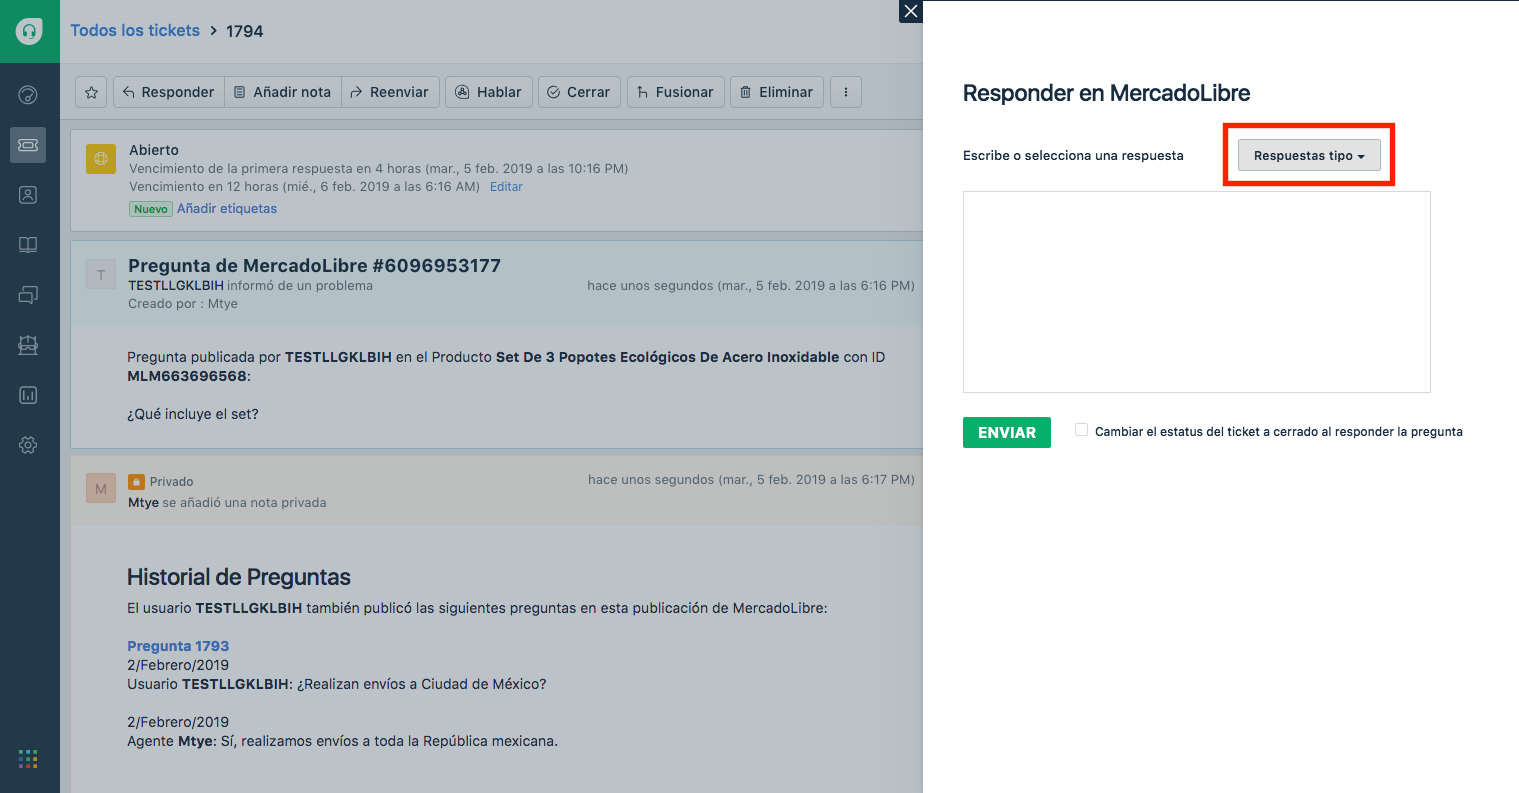The width and height of the screenshot is (1519, 793).
Task: Open the Reports chart icon in sidebar
Action: [x=28, y=395]
